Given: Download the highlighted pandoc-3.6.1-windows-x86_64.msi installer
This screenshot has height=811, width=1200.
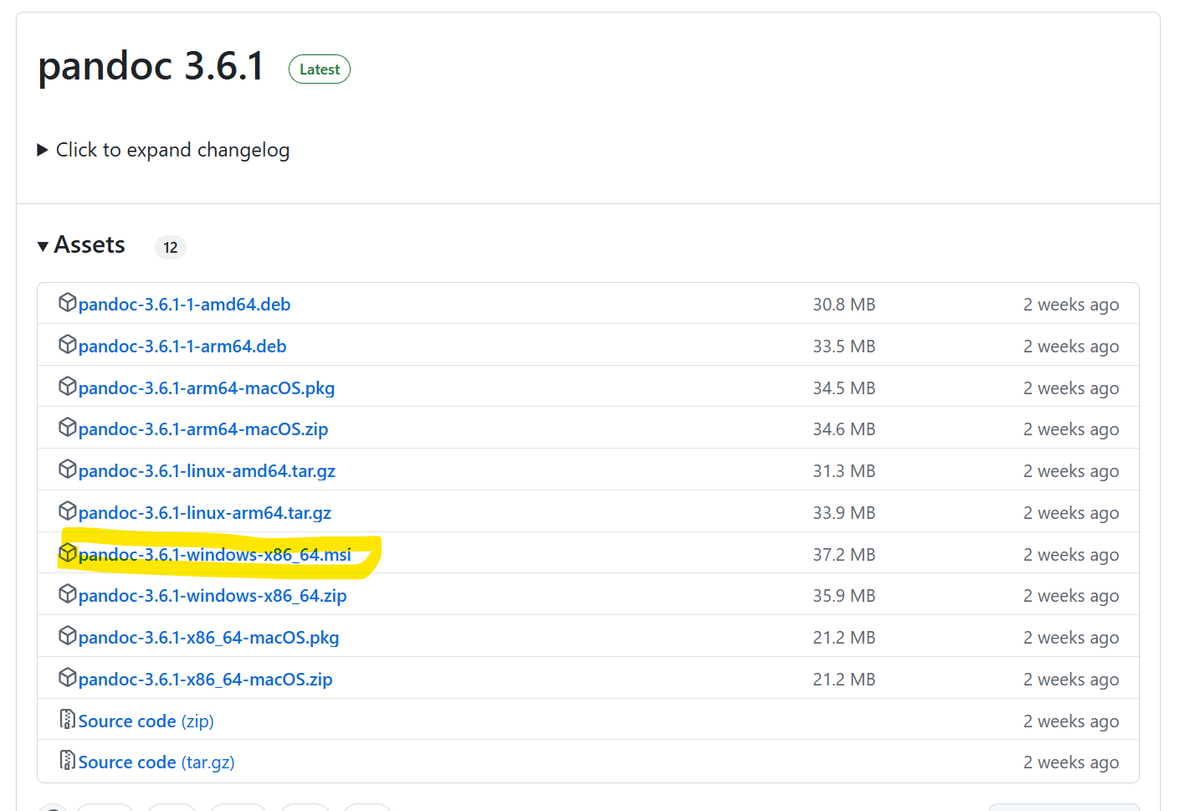Looking at the screenshot, I should (x=216, y=554).
